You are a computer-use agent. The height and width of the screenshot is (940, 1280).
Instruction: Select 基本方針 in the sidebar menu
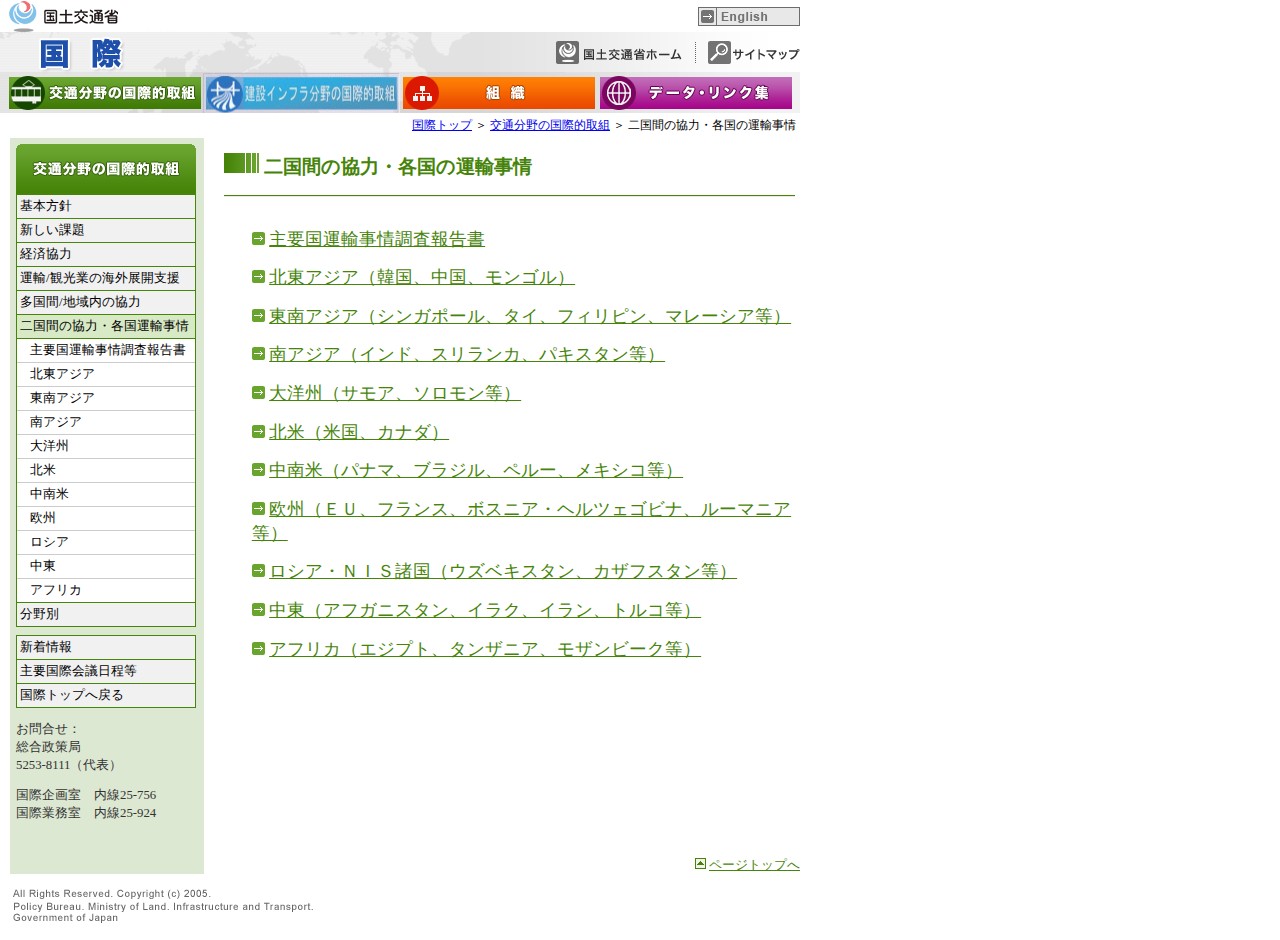106,206
